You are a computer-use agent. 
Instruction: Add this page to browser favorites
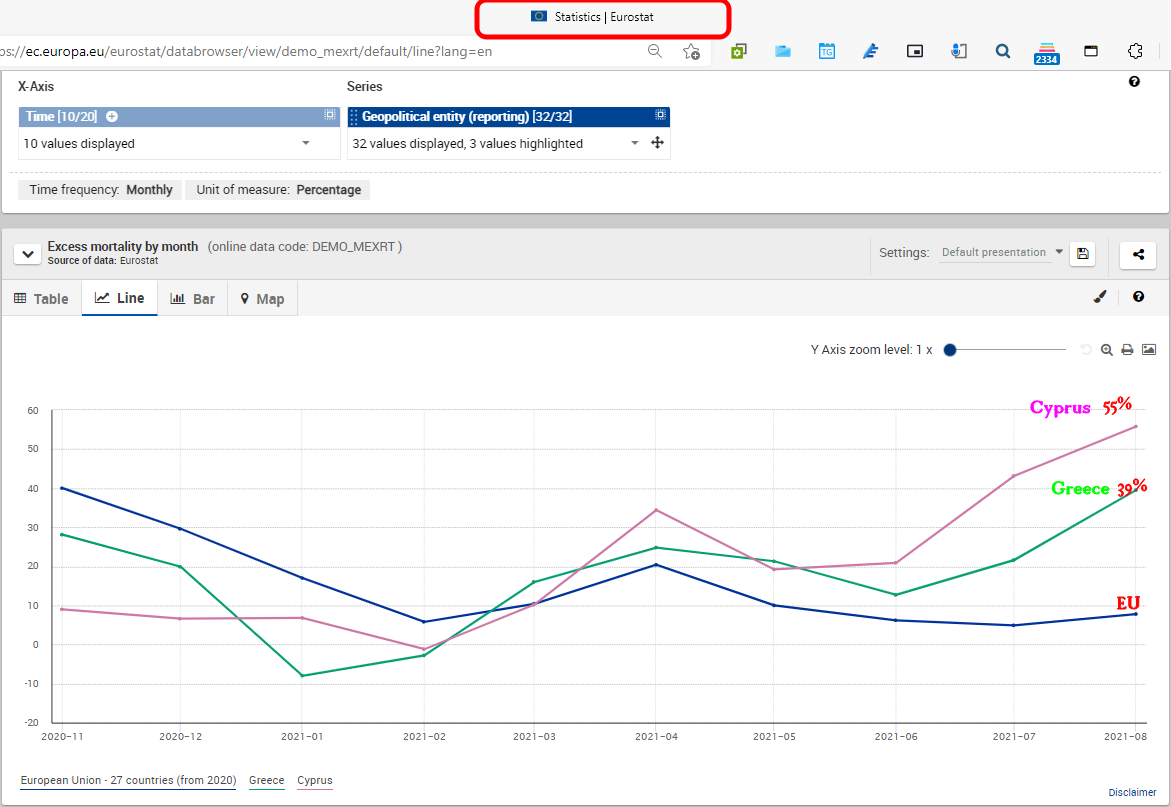(x=691, y=51)
